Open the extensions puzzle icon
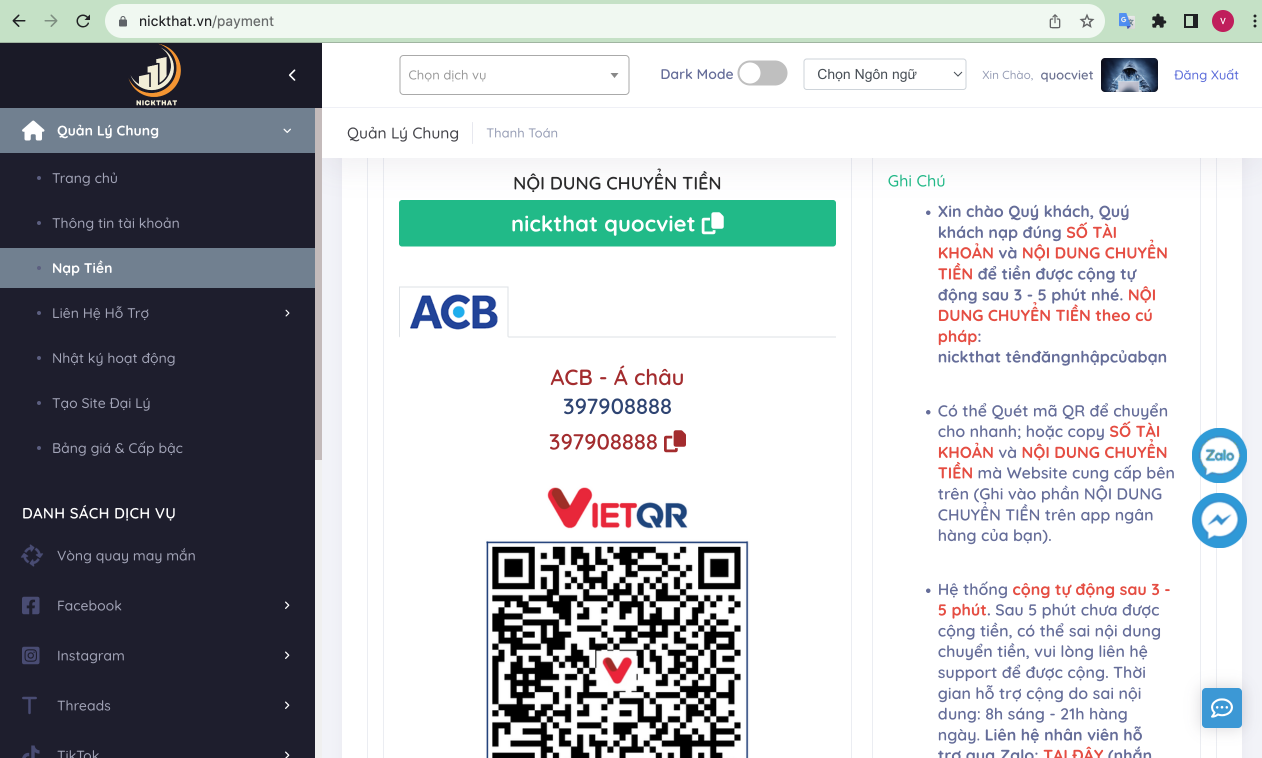The image size is (1262, 758). (1159, 21)
